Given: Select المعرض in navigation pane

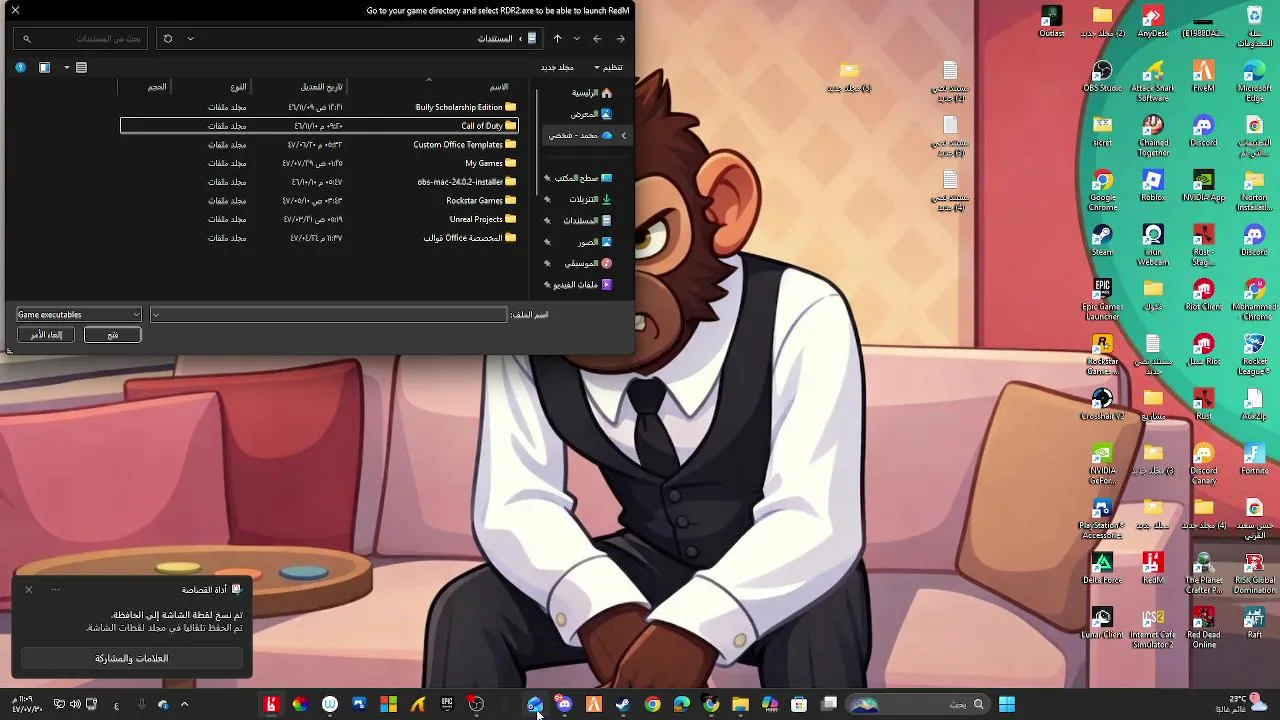Looking at the screenshot, I should click(590, 114).
